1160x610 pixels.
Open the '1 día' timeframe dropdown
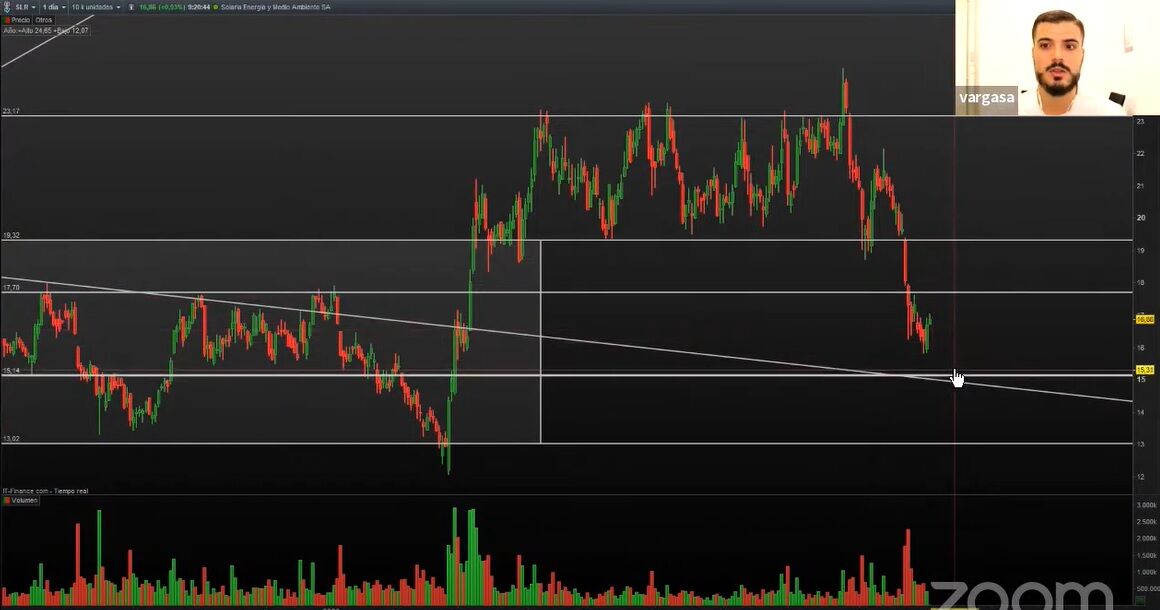click(x=53, y=7)
